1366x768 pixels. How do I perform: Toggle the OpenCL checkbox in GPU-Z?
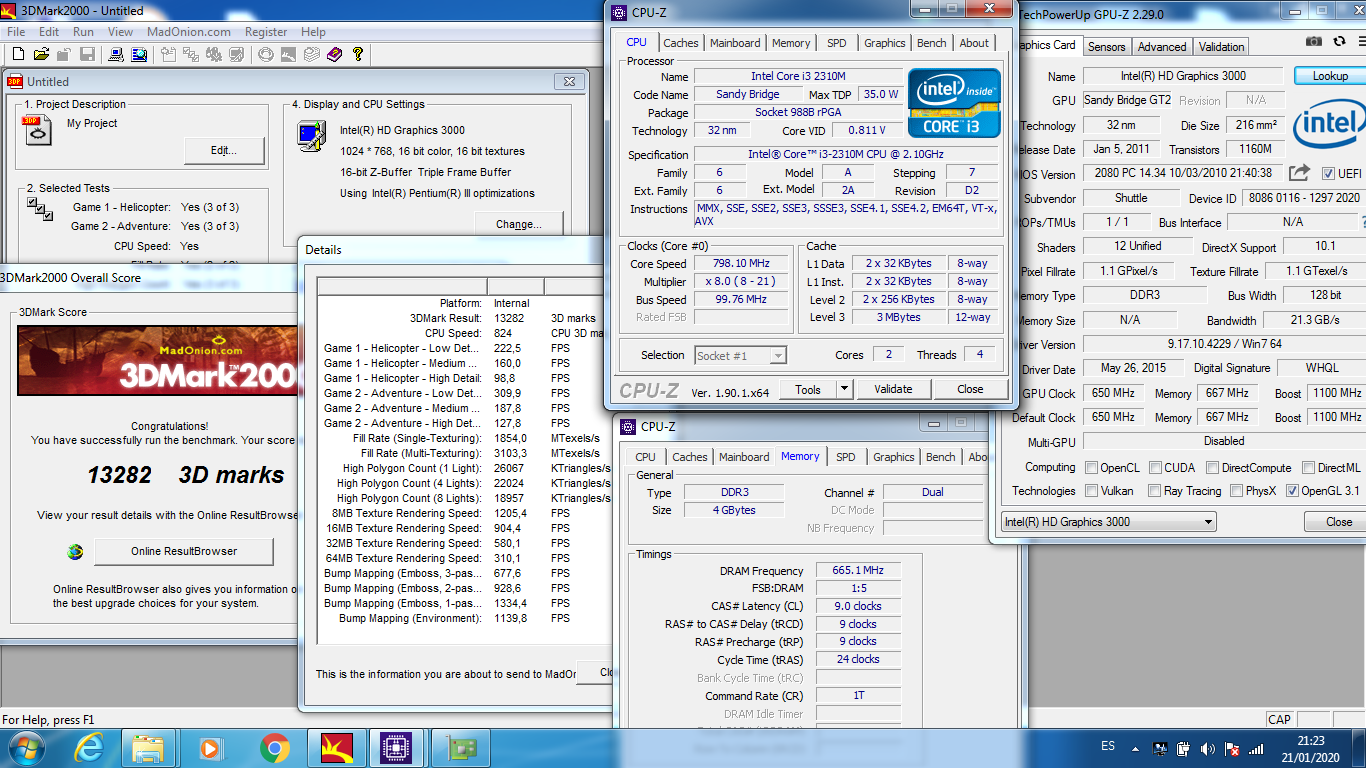pyautogui.click(x=1091, y=467)
